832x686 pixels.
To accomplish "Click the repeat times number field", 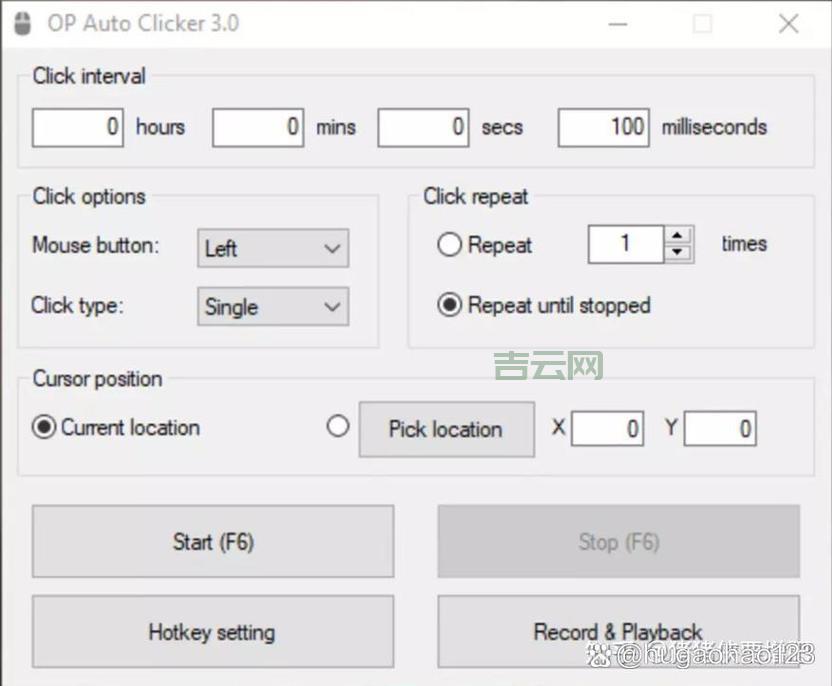I will (x=625, y=244).
